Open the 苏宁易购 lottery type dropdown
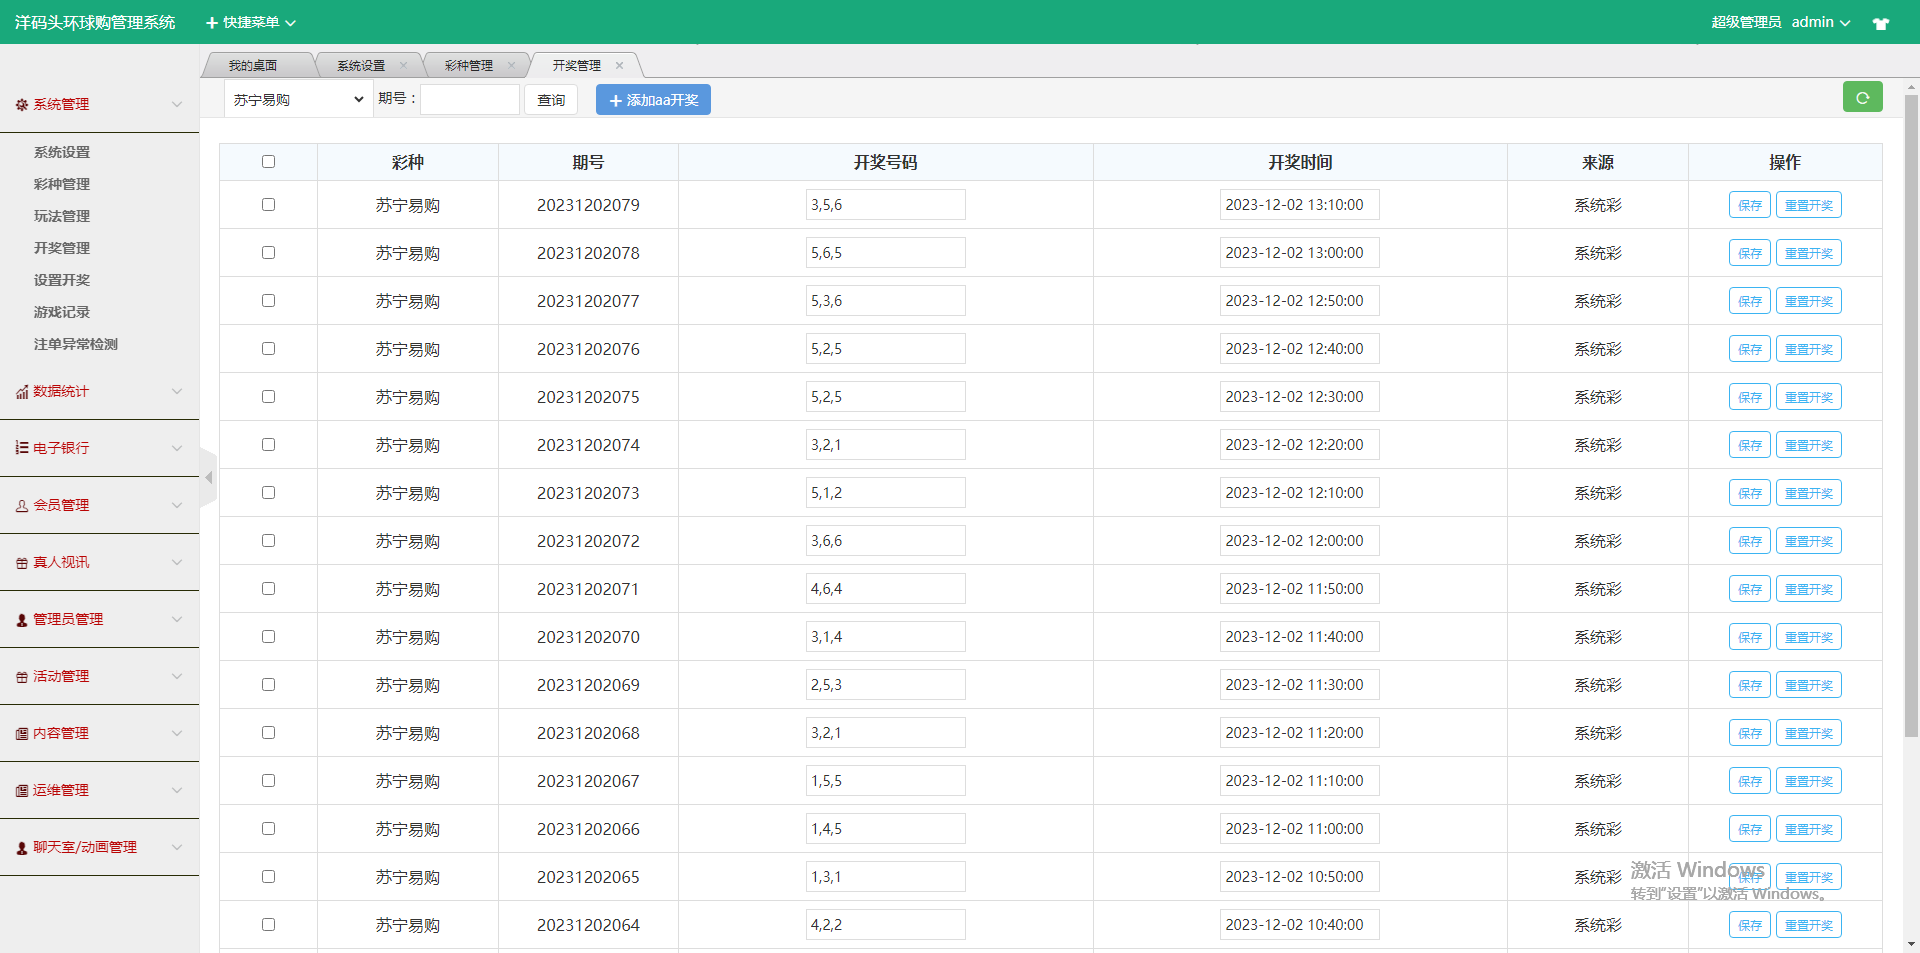 [x=297, y=100]
